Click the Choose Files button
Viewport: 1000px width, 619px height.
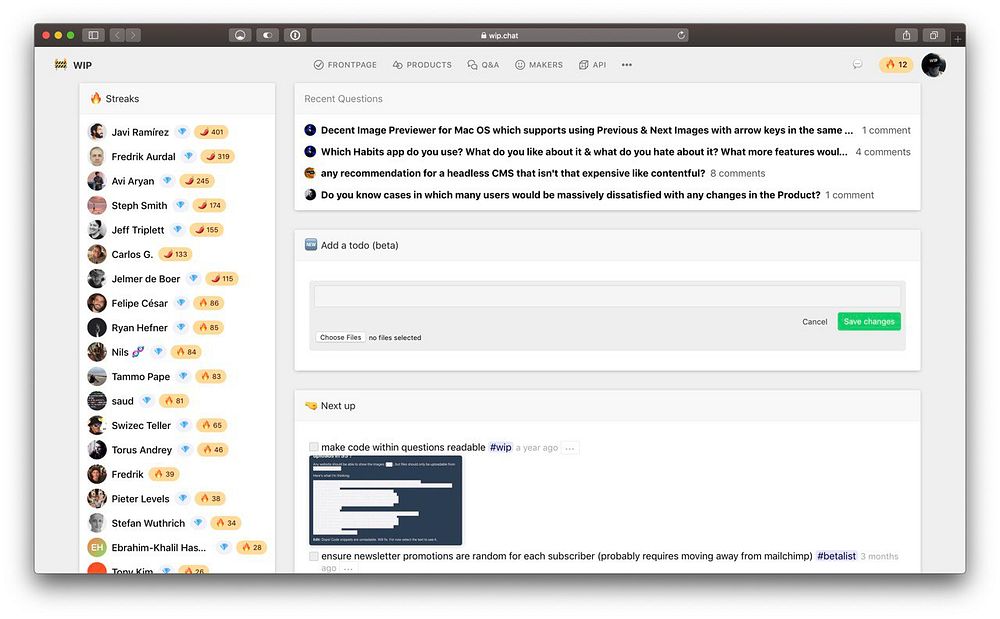coord(341,337)
